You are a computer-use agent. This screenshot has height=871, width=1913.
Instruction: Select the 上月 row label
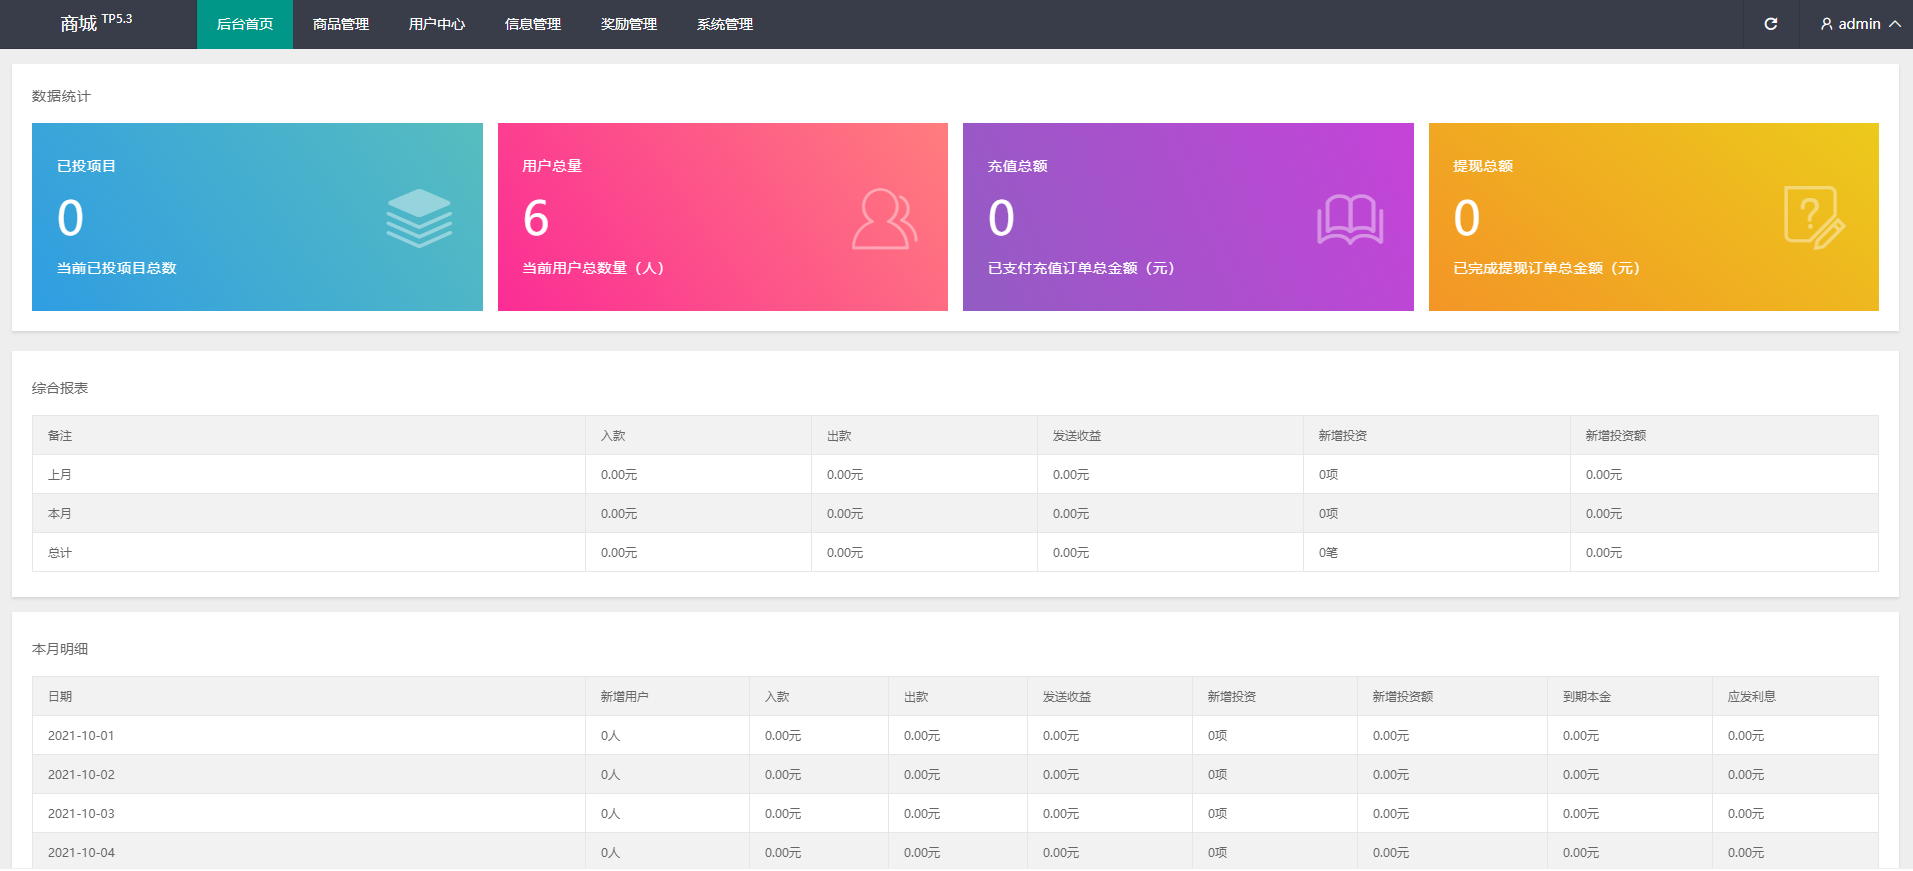coord(60,475)
